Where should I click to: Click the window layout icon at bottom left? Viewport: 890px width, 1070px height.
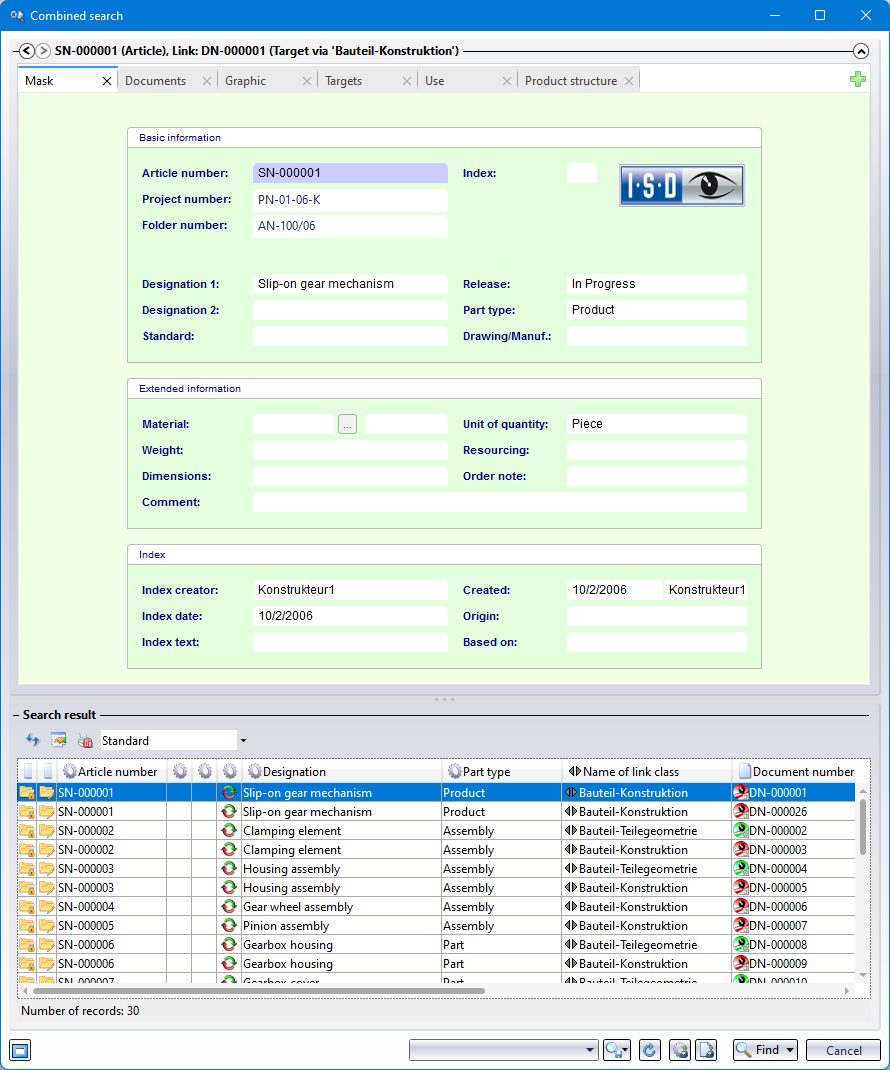tap(20, 1050)
